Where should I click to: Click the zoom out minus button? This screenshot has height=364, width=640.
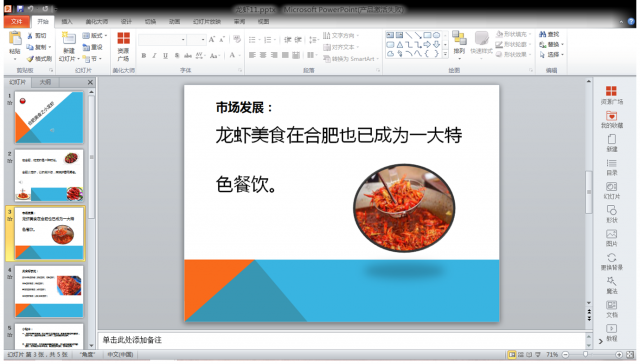point(565,355)
